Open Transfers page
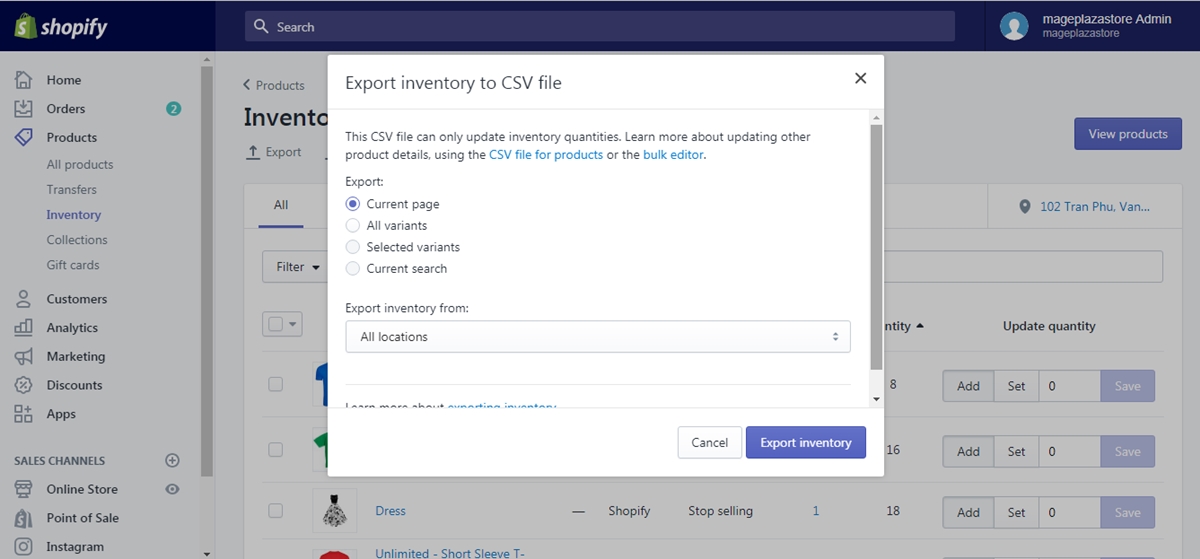Viewport: 1200px width, 559px height. (71, 189)
